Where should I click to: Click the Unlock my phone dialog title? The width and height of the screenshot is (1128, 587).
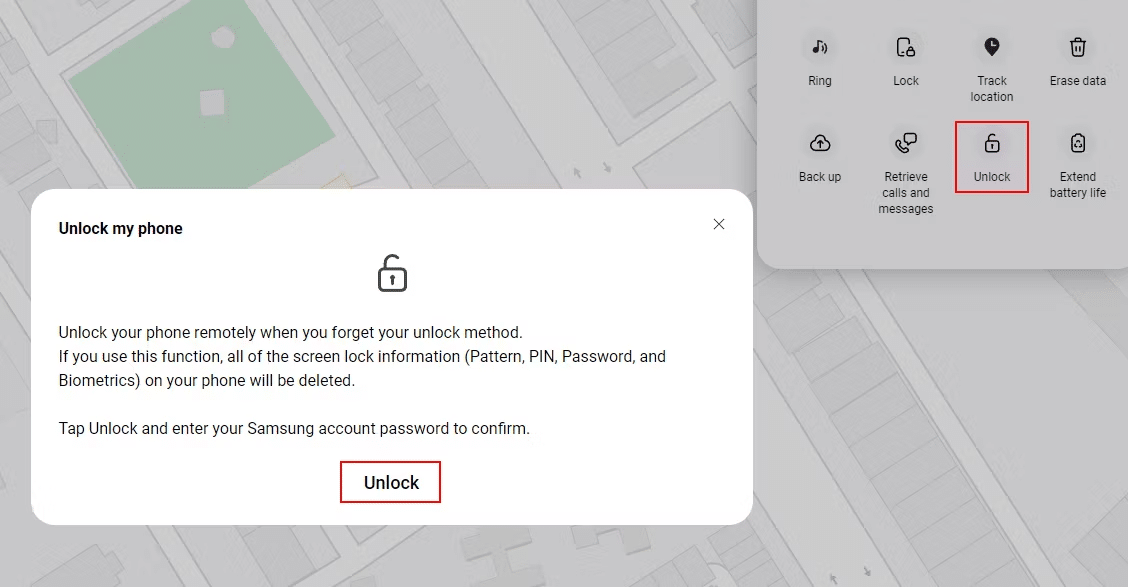120,228
